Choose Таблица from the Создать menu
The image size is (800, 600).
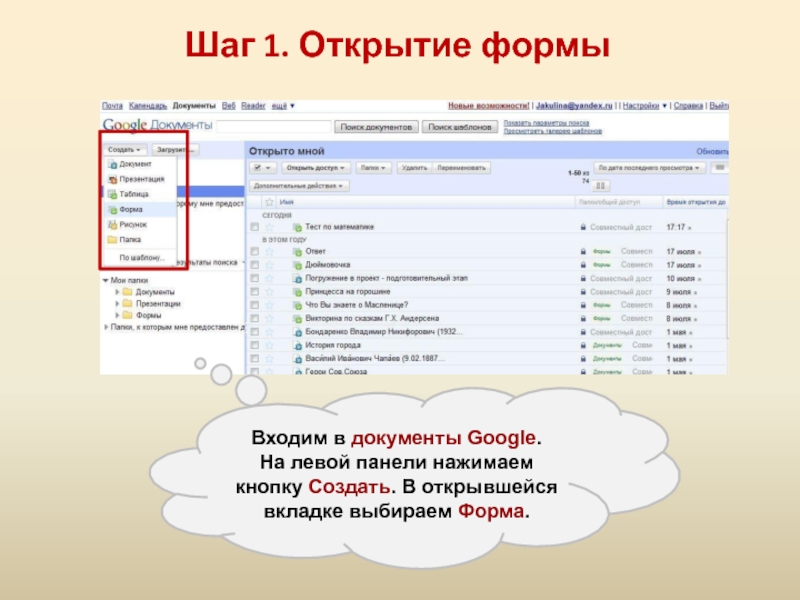[141, 194]
